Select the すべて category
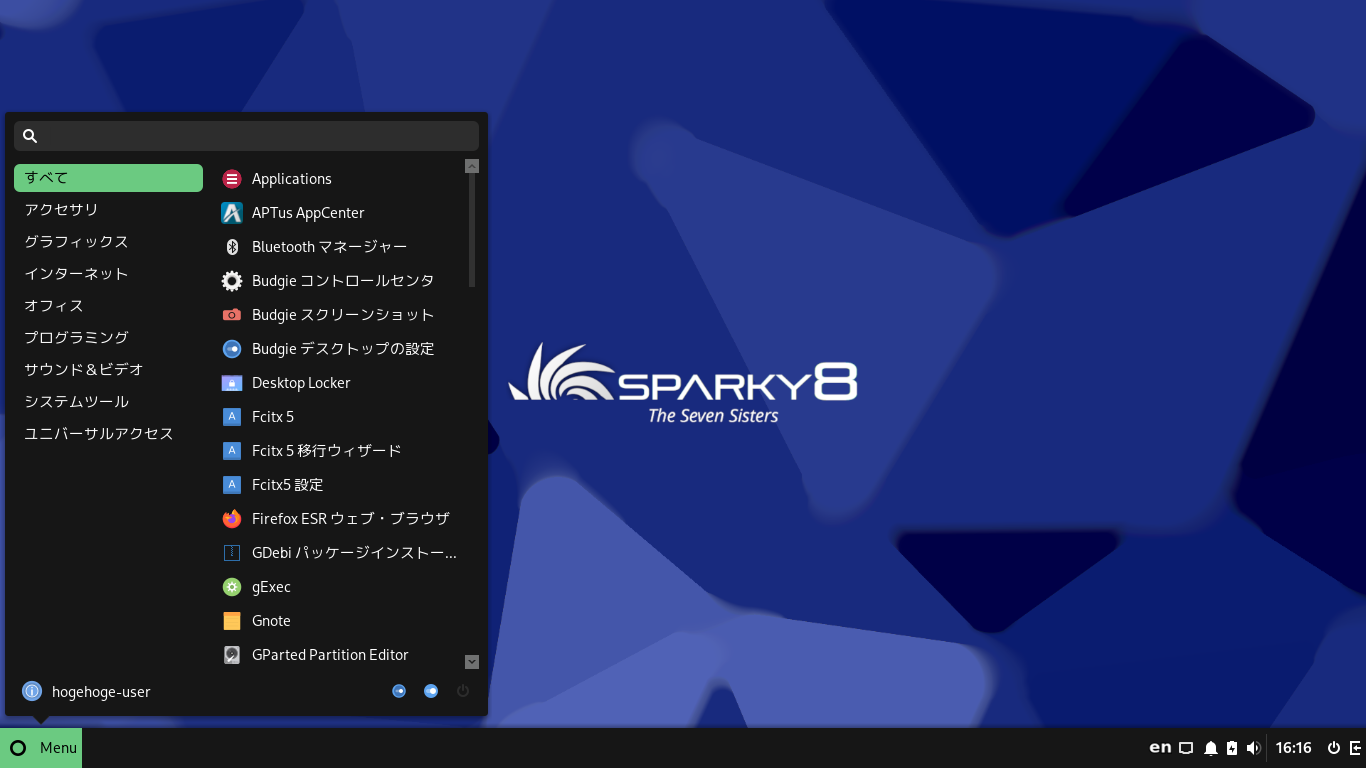The width and height of the screenshot is (1366, 768). click(108, 178)
